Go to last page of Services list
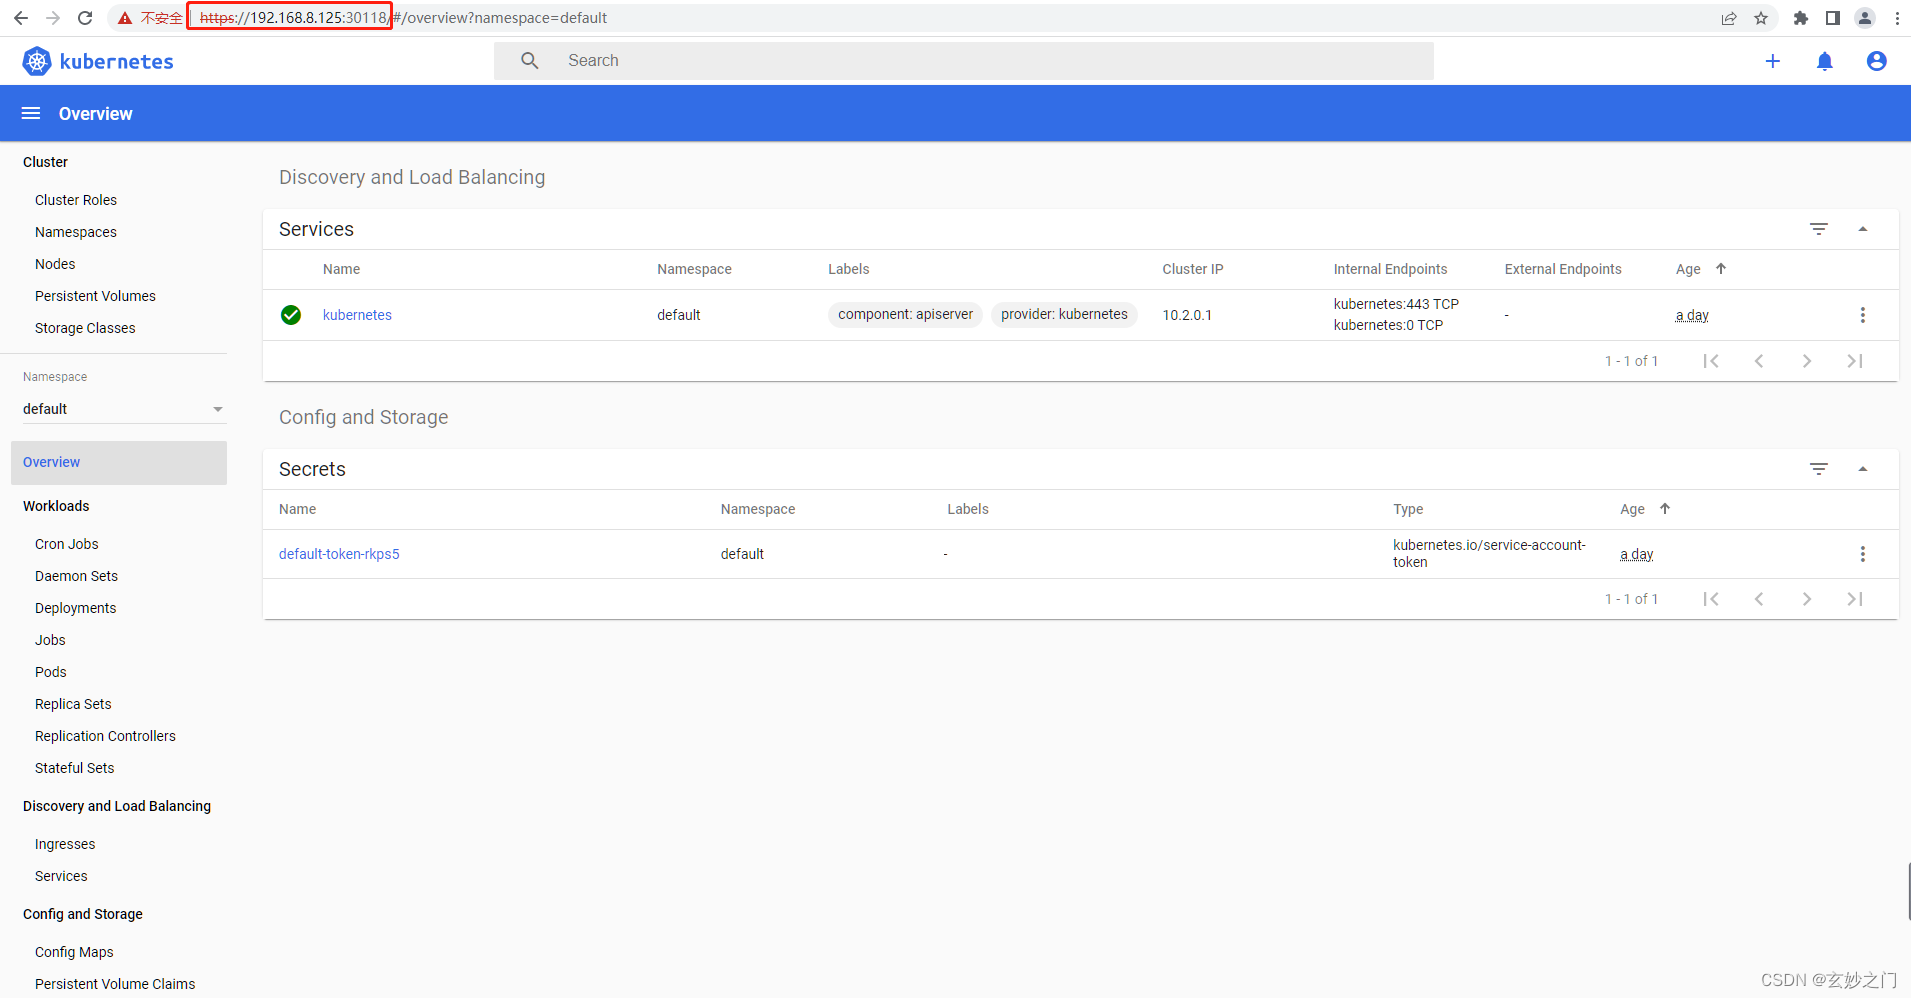Image resolution: width=1911 pixels, height=998 pixels. point(1855,361)
